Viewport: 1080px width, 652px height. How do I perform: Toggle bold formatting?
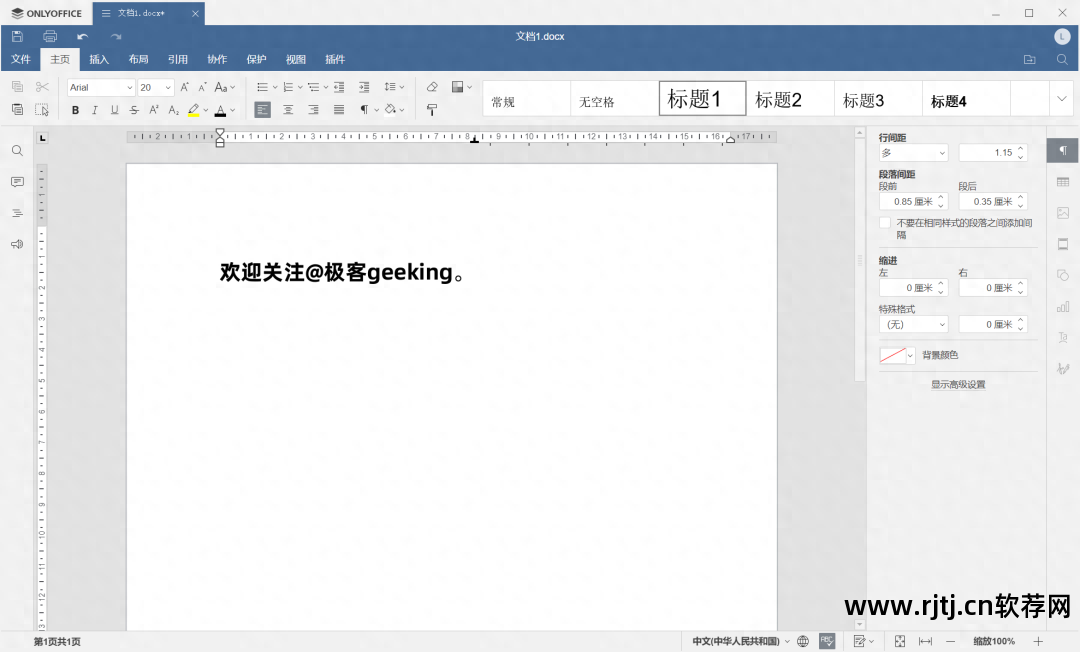pyautogui.click(x=75, y=110)
